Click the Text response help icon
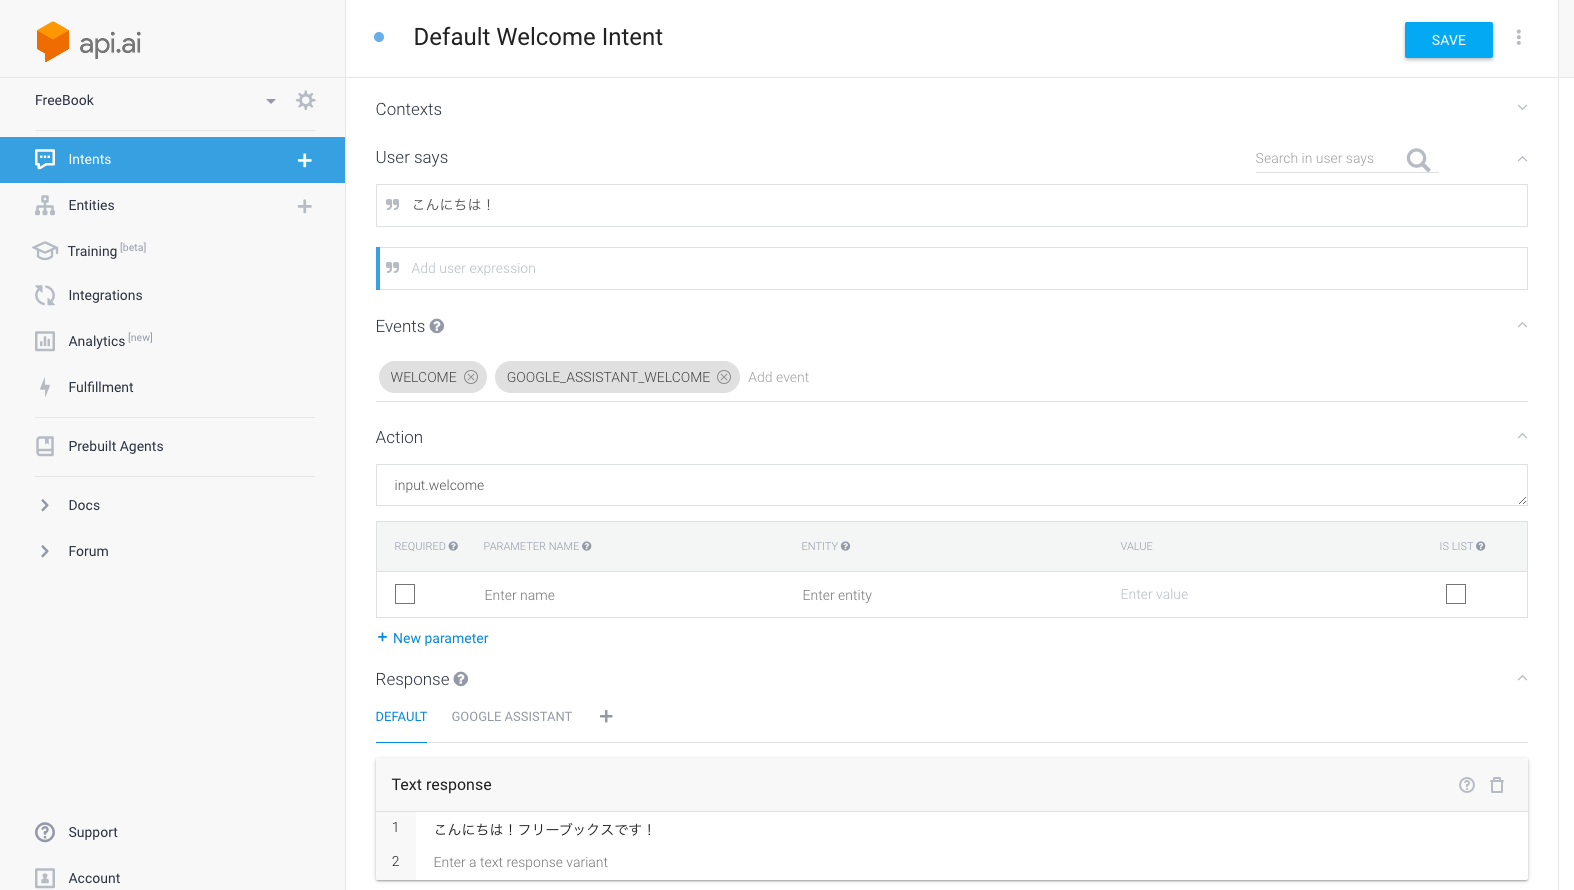Viewport: 1574px width, 890px height. pyautogui.click(x=1467, y=785)
